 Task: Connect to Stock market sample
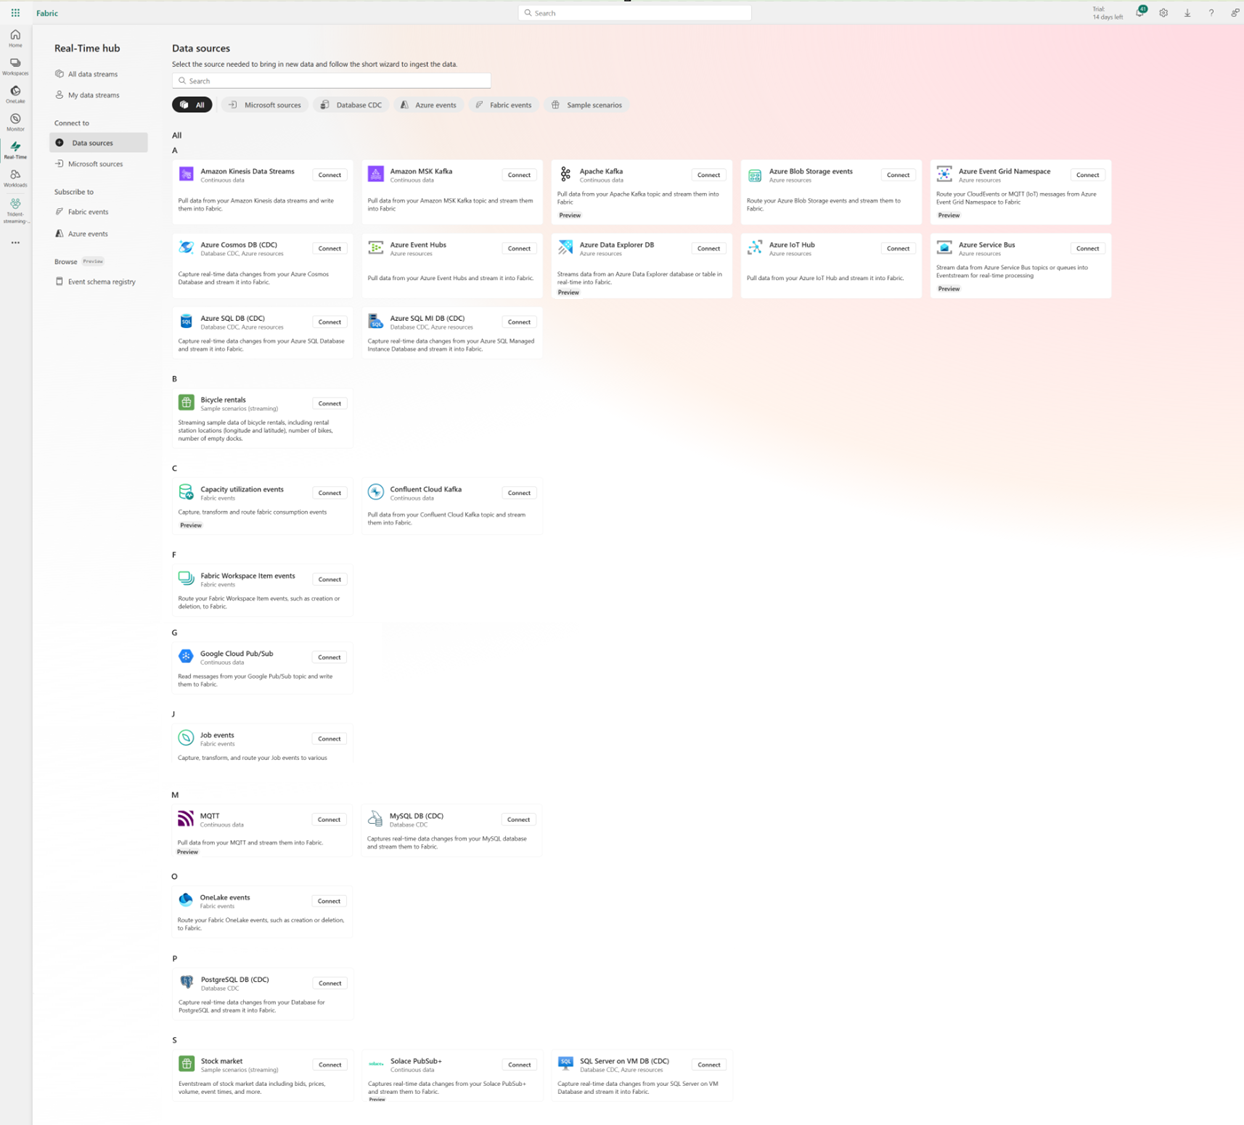coord(329,1065)
